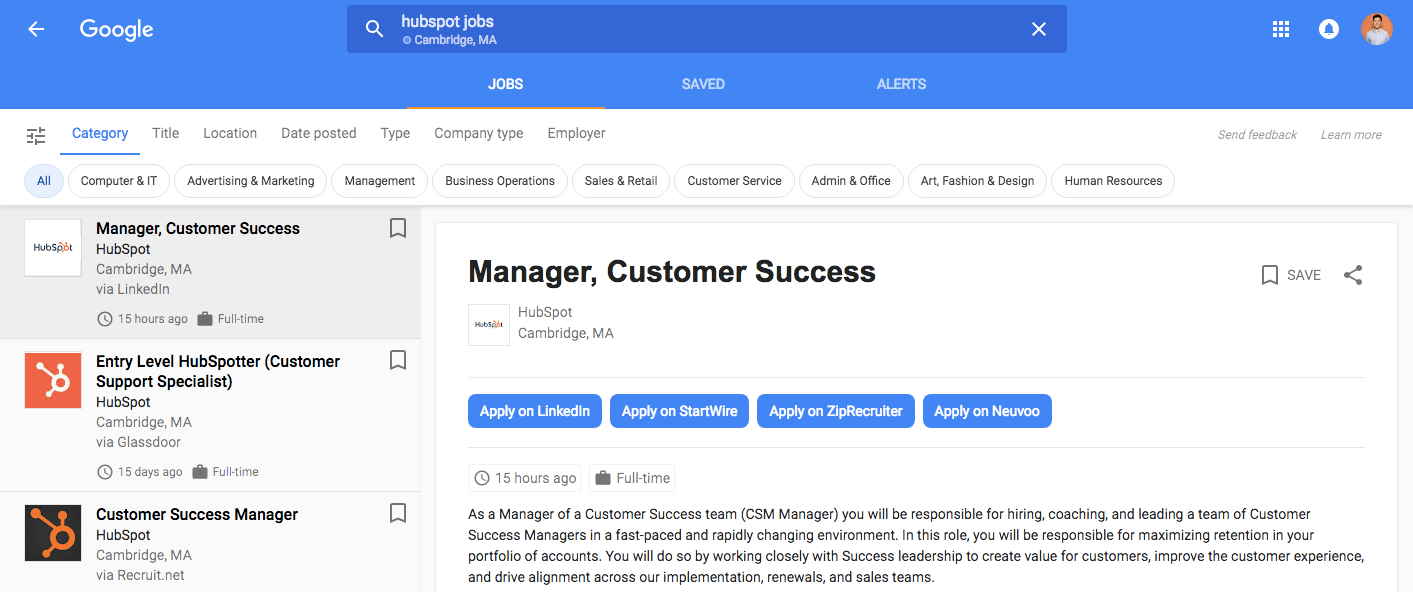
Task: Clear the search with X icon
Action: tap(1039, 29)
